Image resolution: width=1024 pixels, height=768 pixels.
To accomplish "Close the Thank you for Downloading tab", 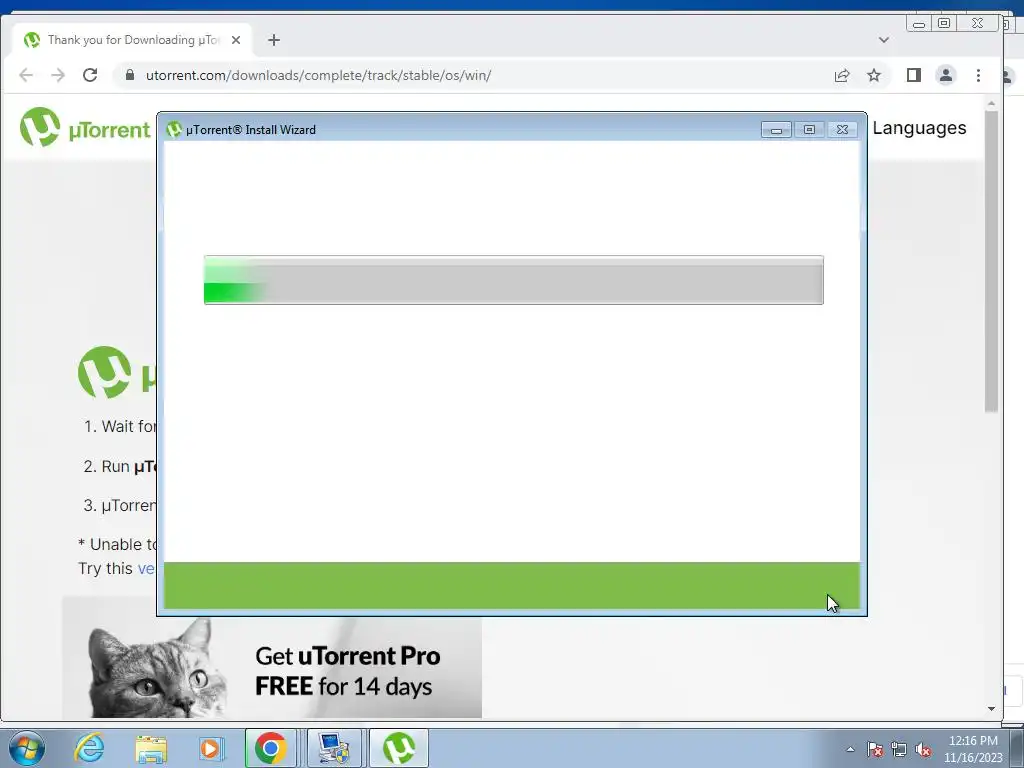I will (236, 40).
